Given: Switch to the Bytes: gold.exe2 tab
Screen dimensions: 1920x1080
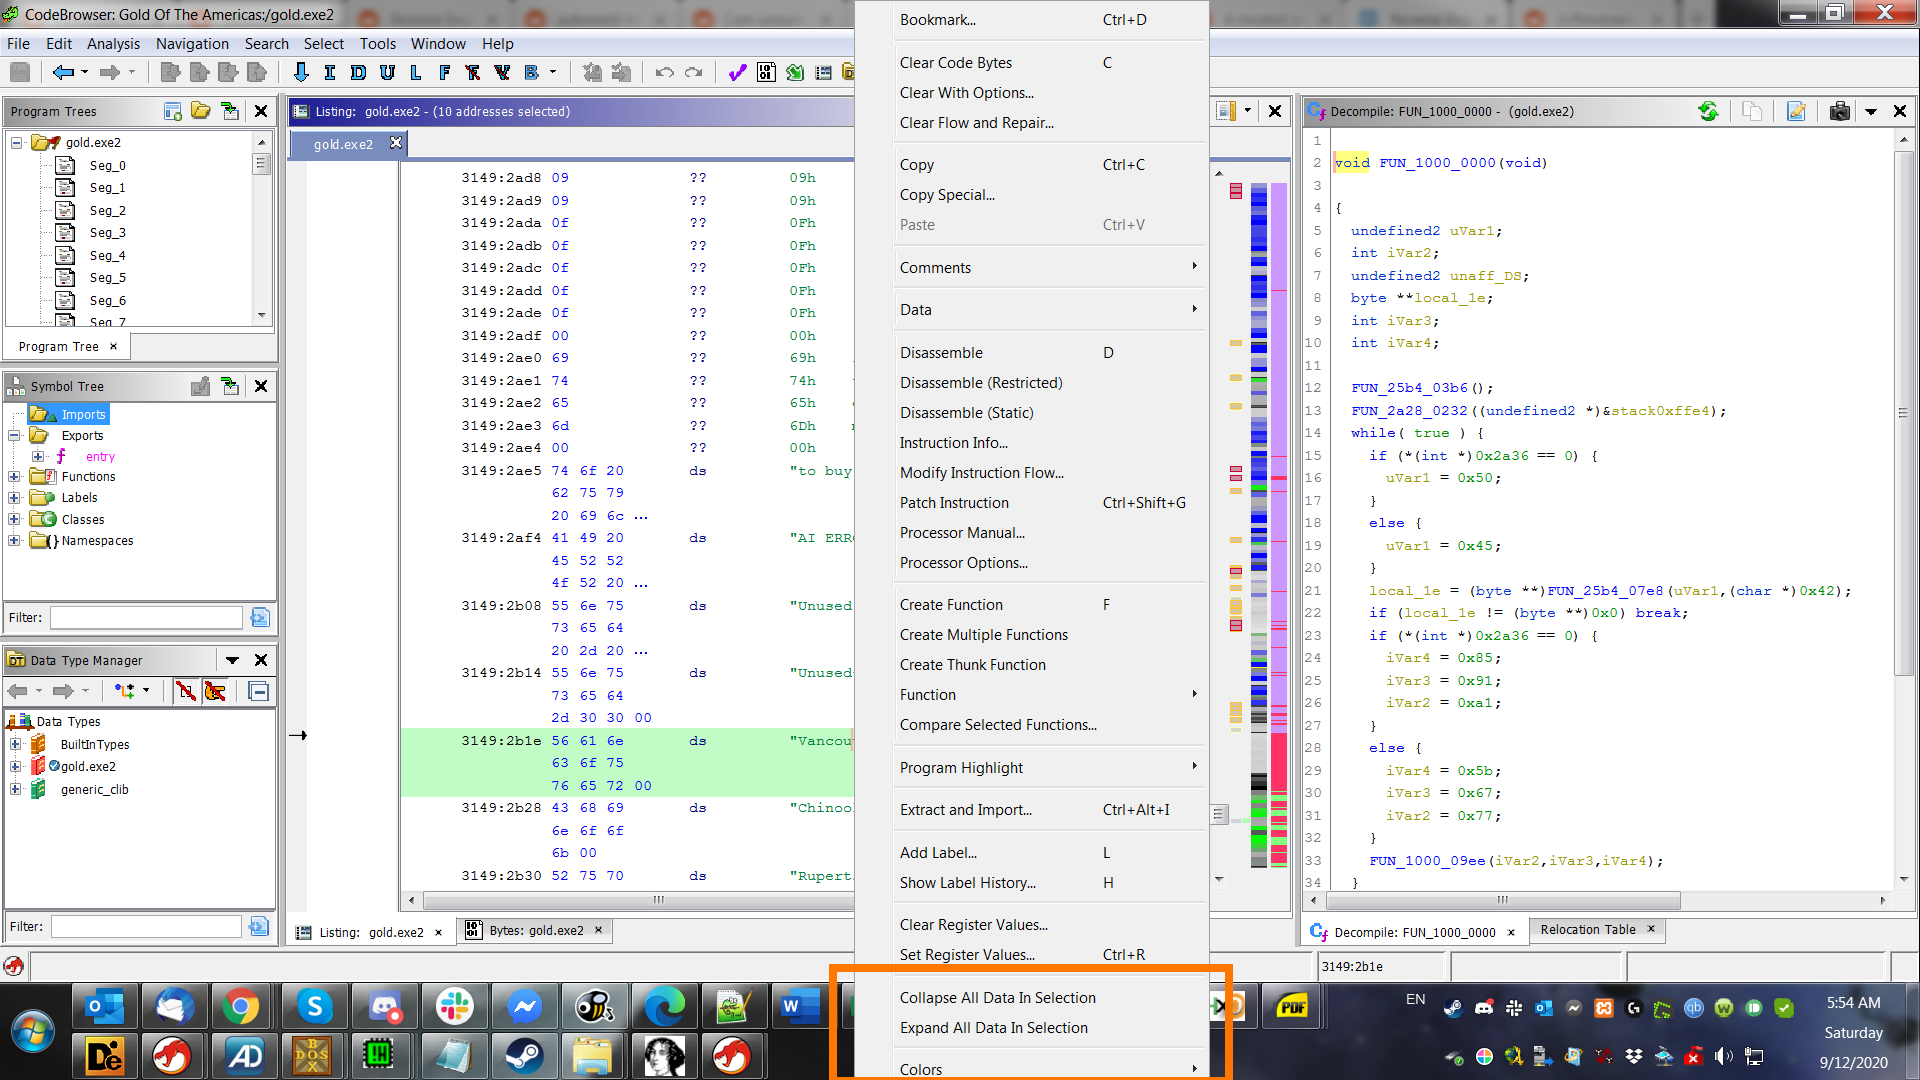Looking at the screenshot, I should coord(536,931).
